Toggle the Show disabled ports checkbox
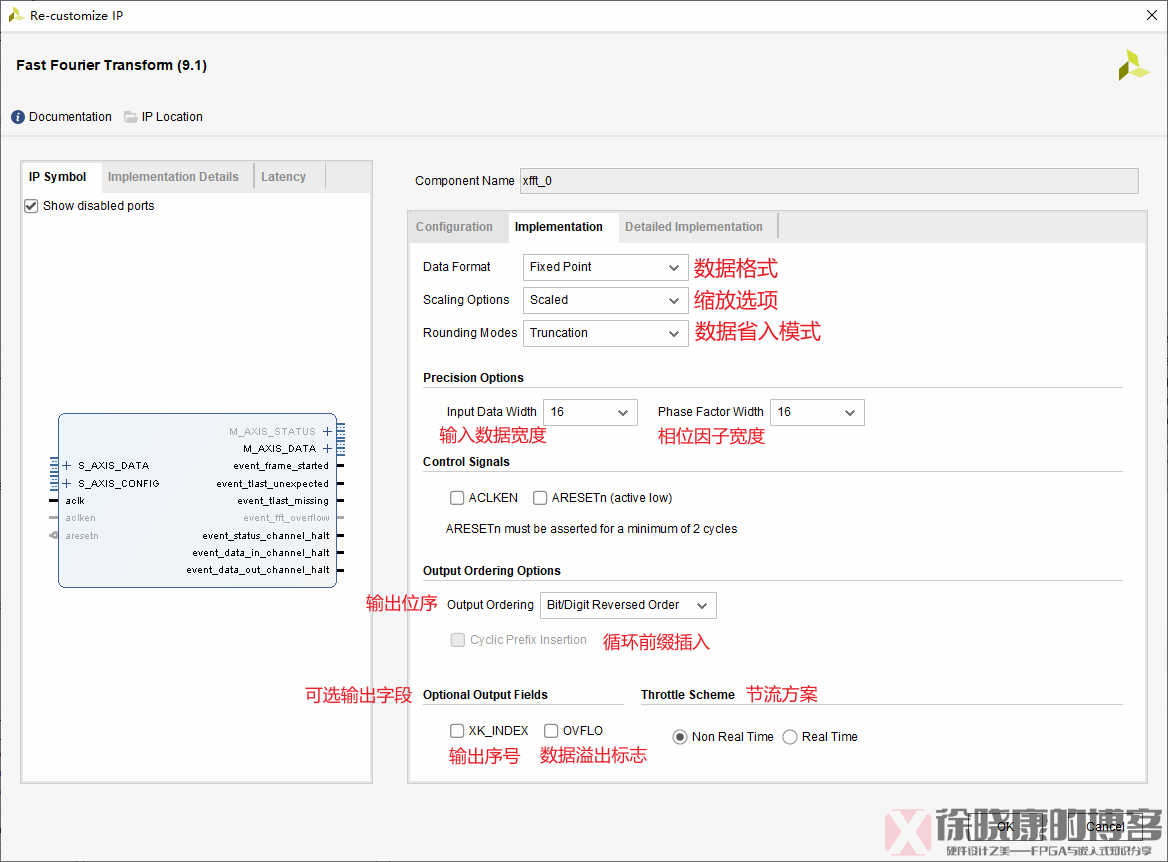Viewport: 1168px width, 862px height. tap(31, 205)
